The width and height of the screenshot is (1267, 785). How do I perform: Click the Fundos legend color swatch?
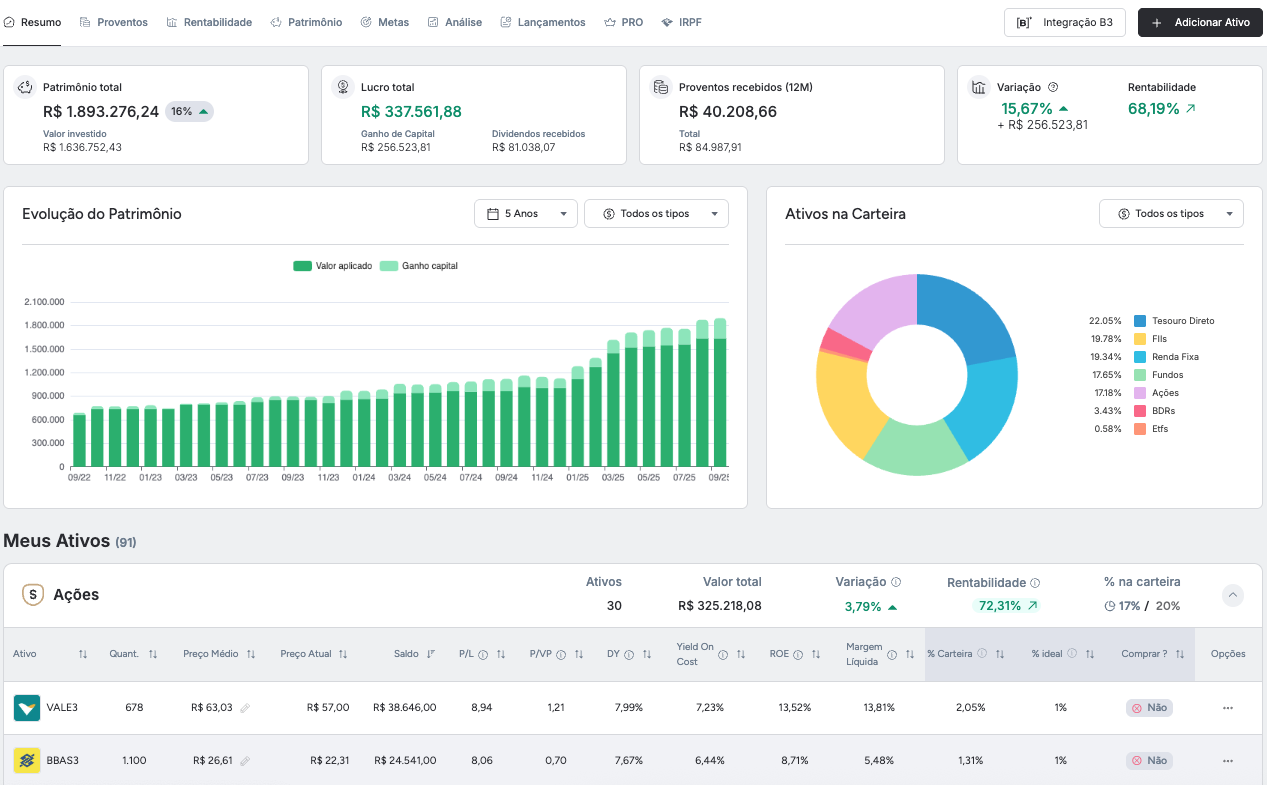(x=1140, y=375)
